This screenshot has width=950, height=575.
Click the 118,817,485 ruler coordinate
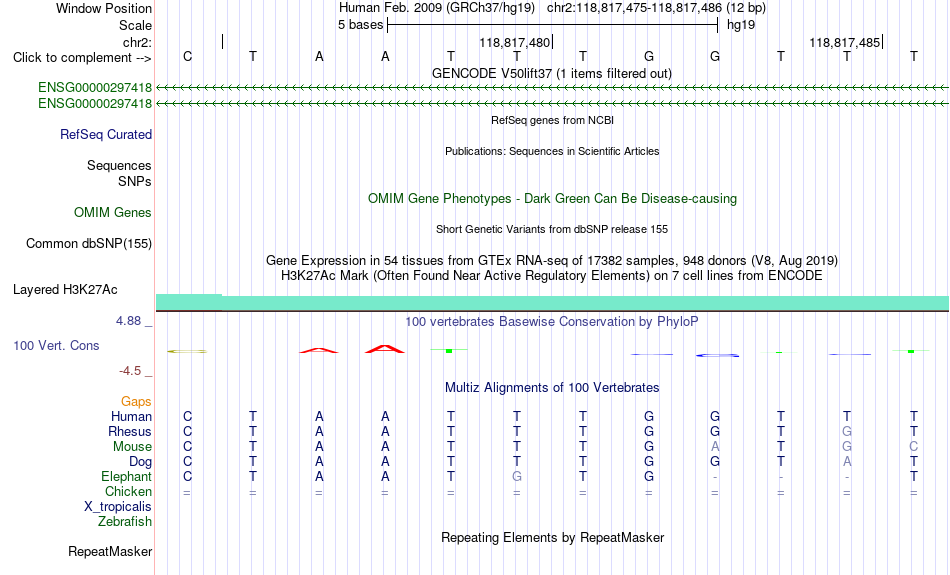tap(845, 42)
